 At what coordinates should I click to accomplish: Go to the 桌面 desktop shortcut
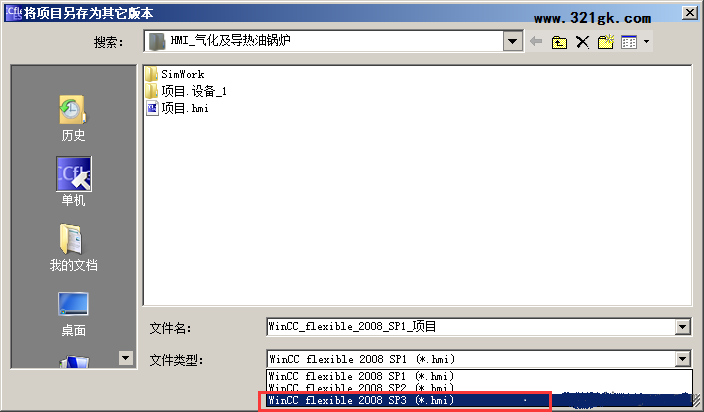tap(73, 314)
